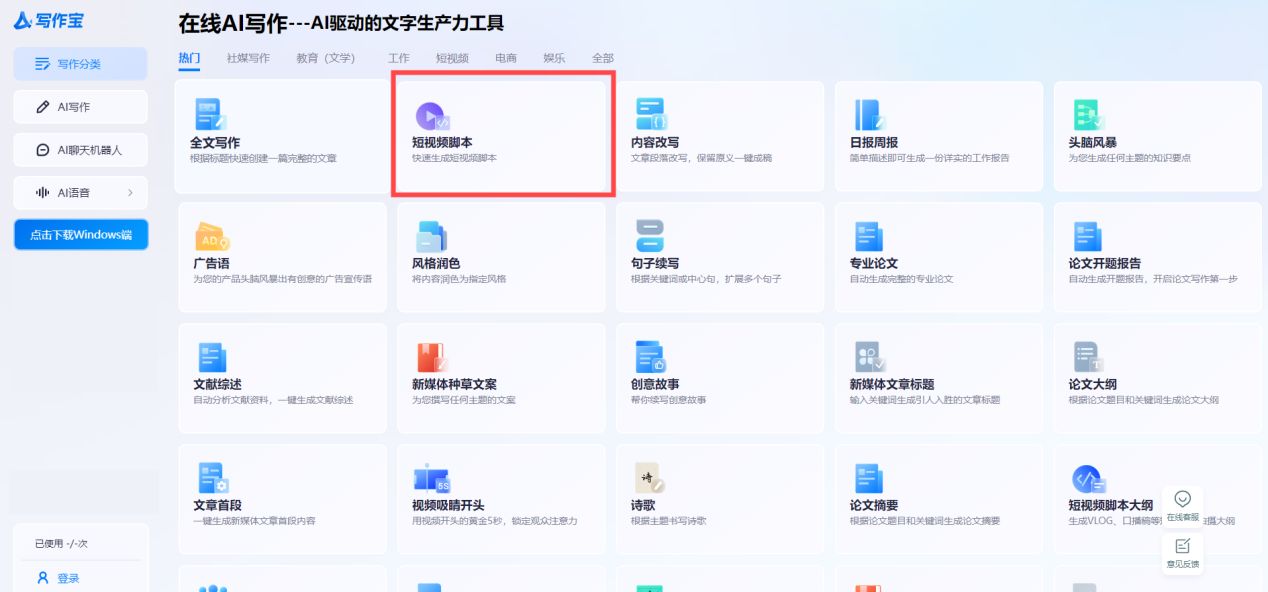This screenshot has height=592, width=1268.
Task: Click the 短视频脚本 purple play icon
Action: point(432,116)
